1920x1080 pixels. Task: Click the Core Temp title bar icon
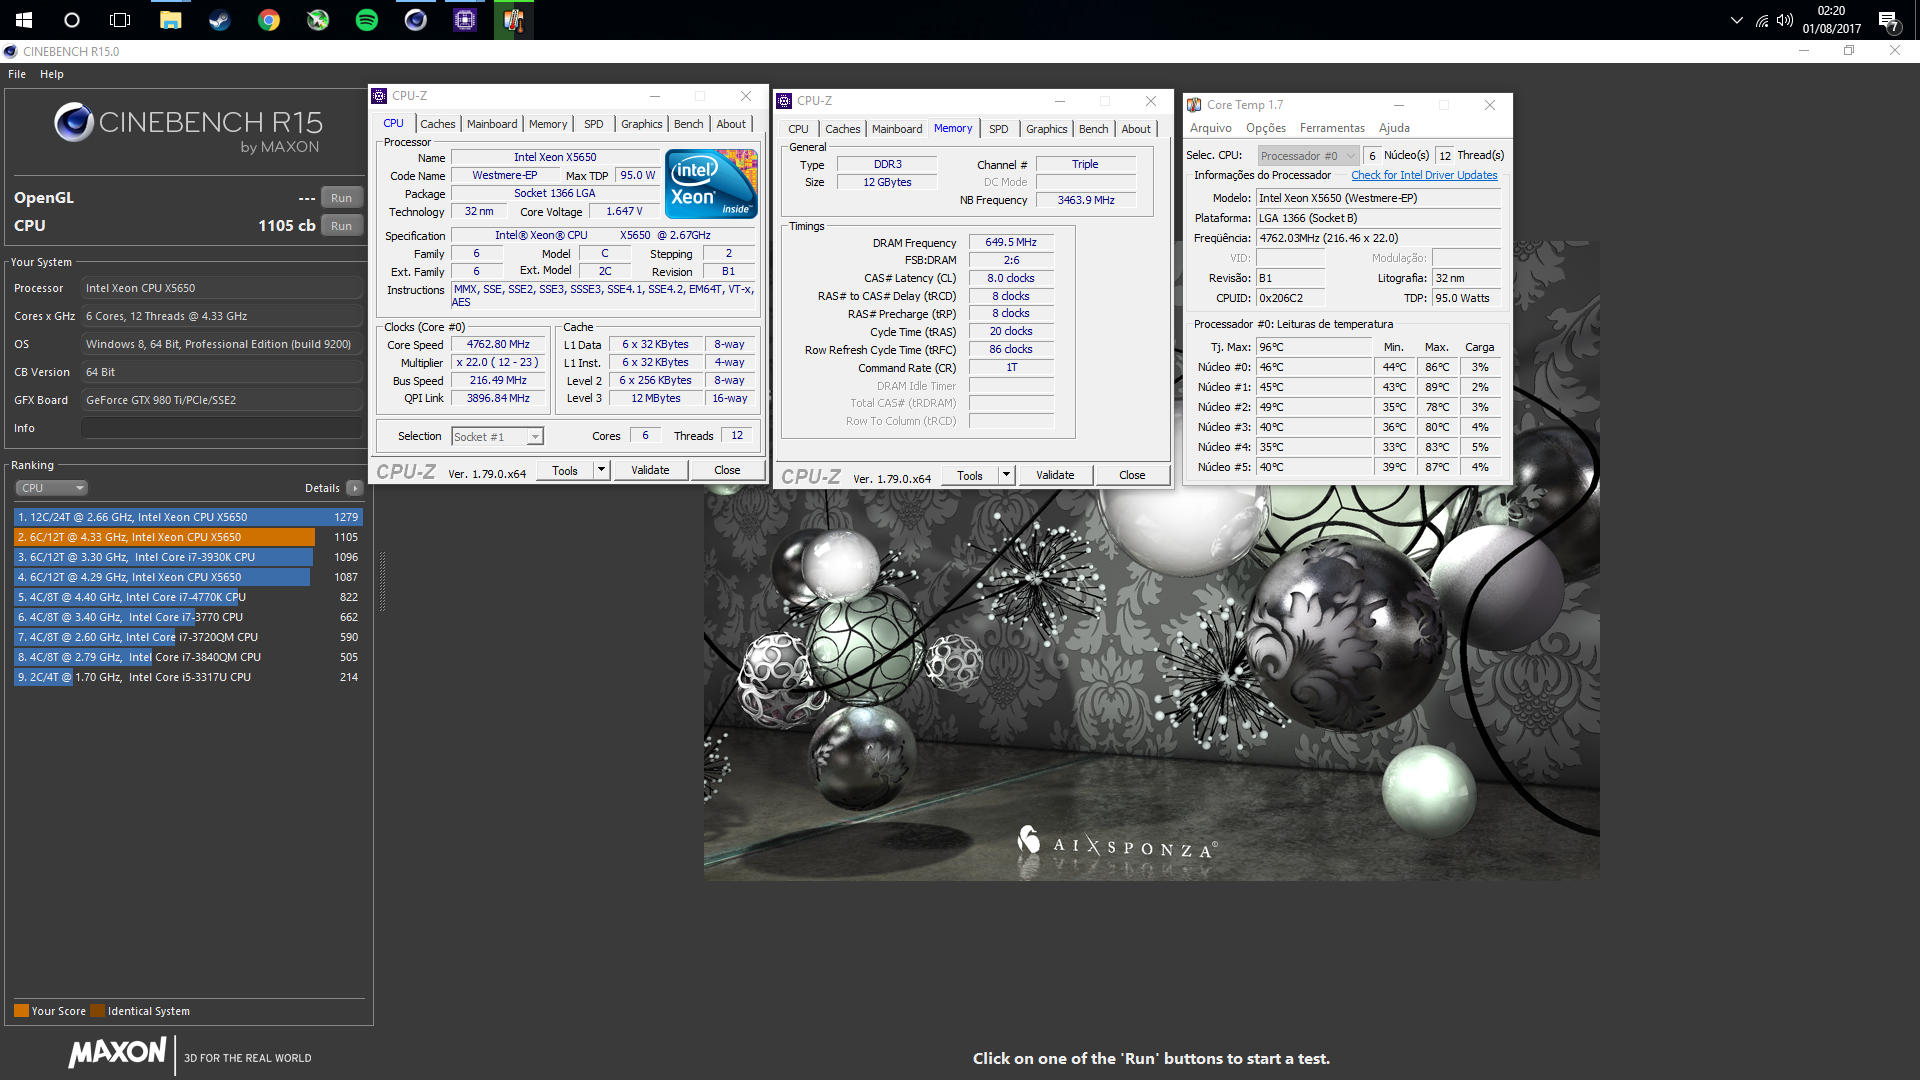(x=1194, y=105)
